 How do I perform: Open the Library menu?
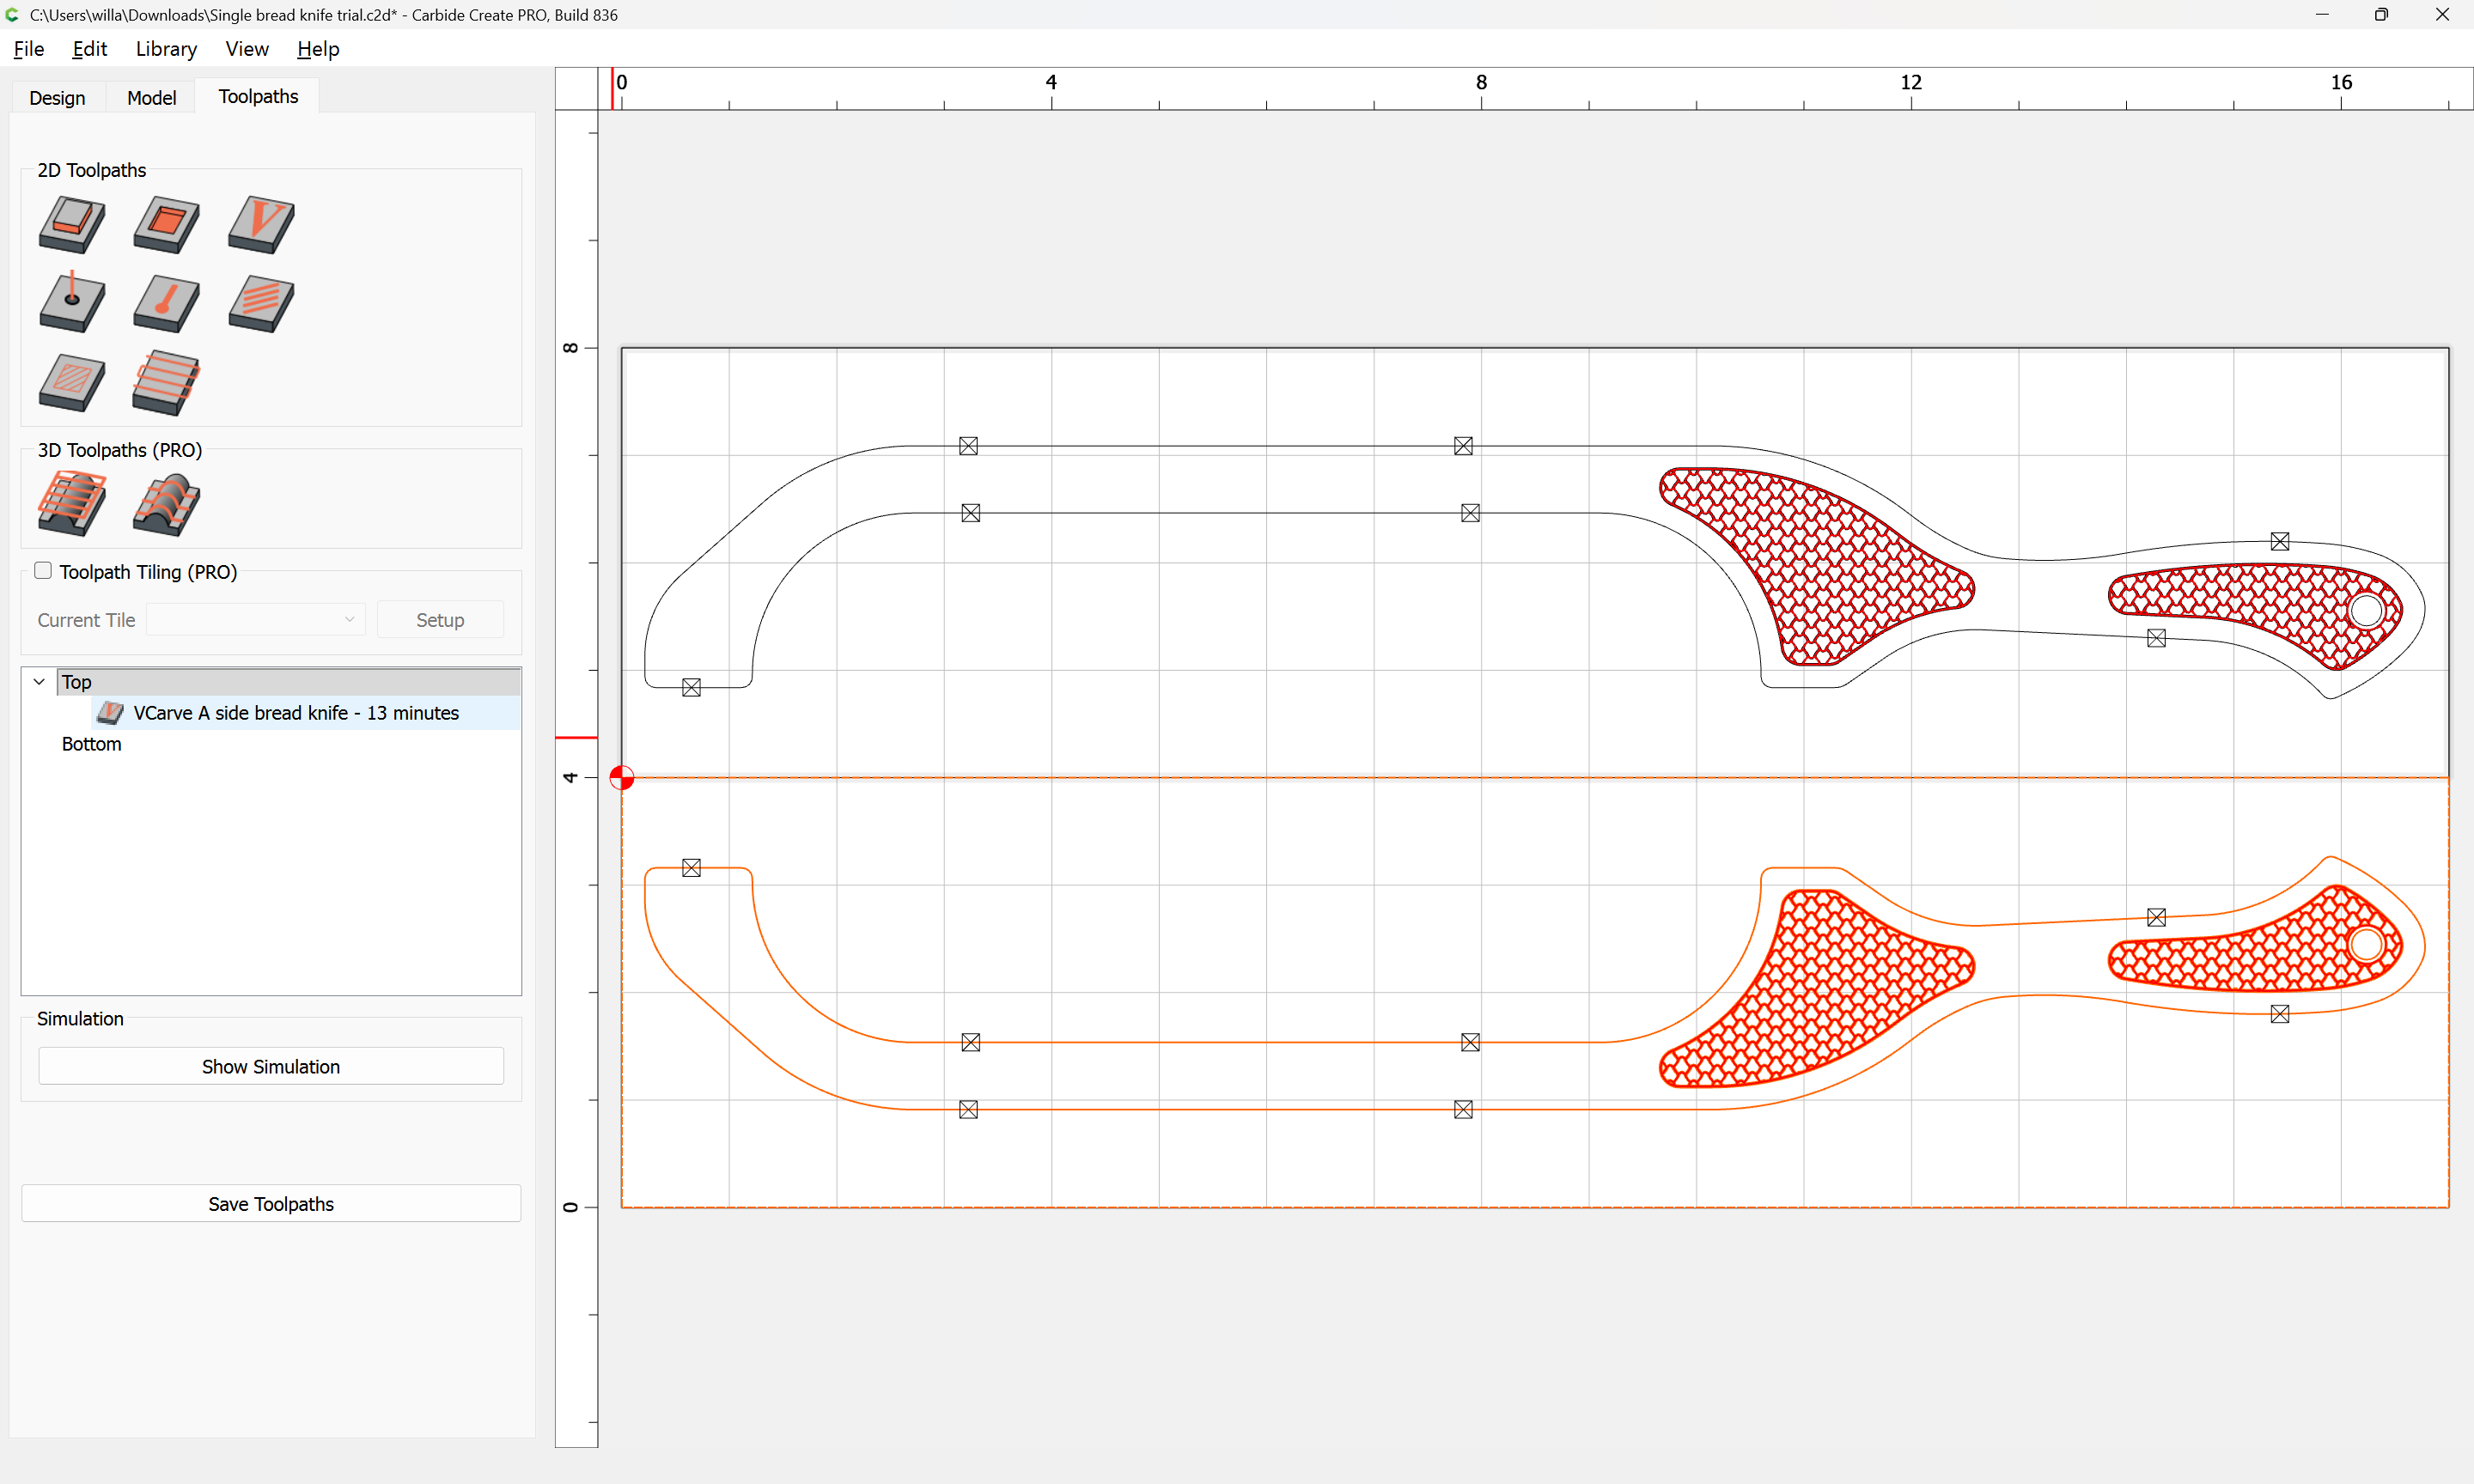coord(166,49)
